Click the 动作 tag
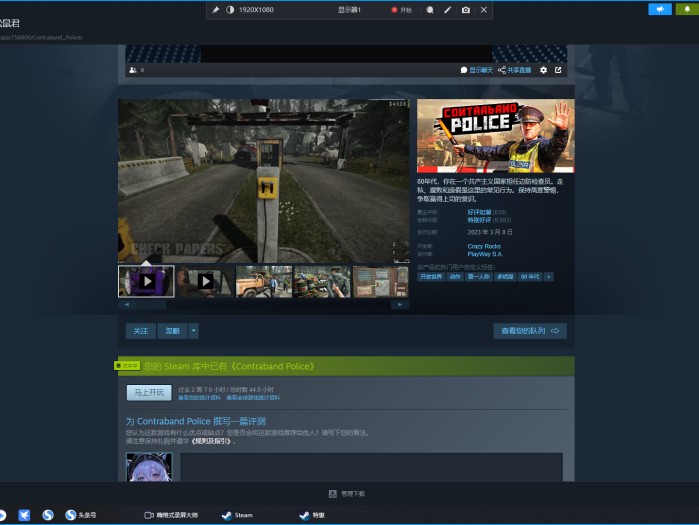699x525 pixels. point(455,277)
